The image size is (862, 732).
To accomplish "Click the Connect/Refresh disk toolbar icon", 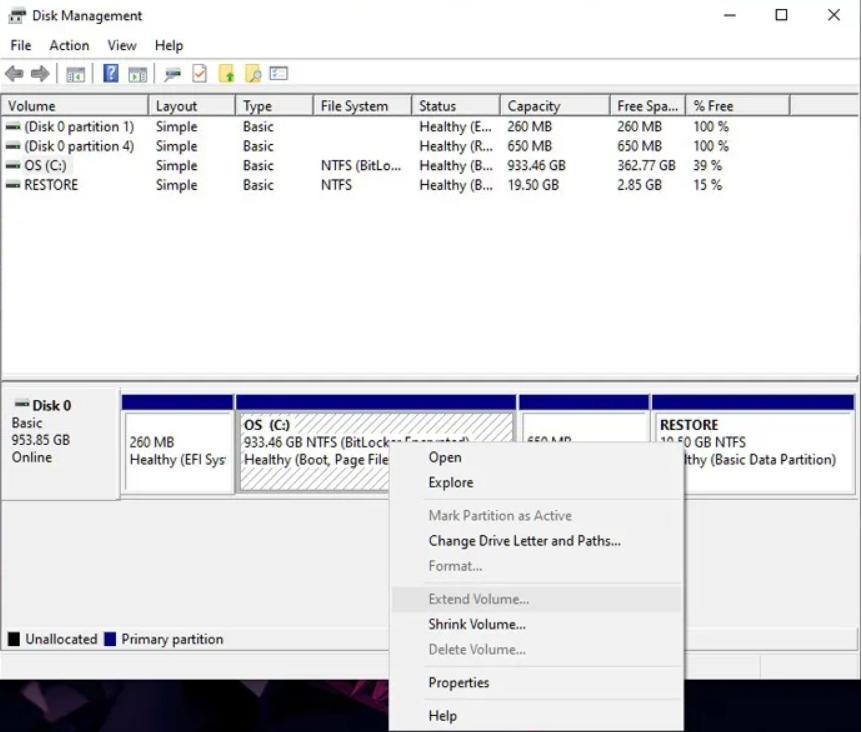I will click(173, 74).
